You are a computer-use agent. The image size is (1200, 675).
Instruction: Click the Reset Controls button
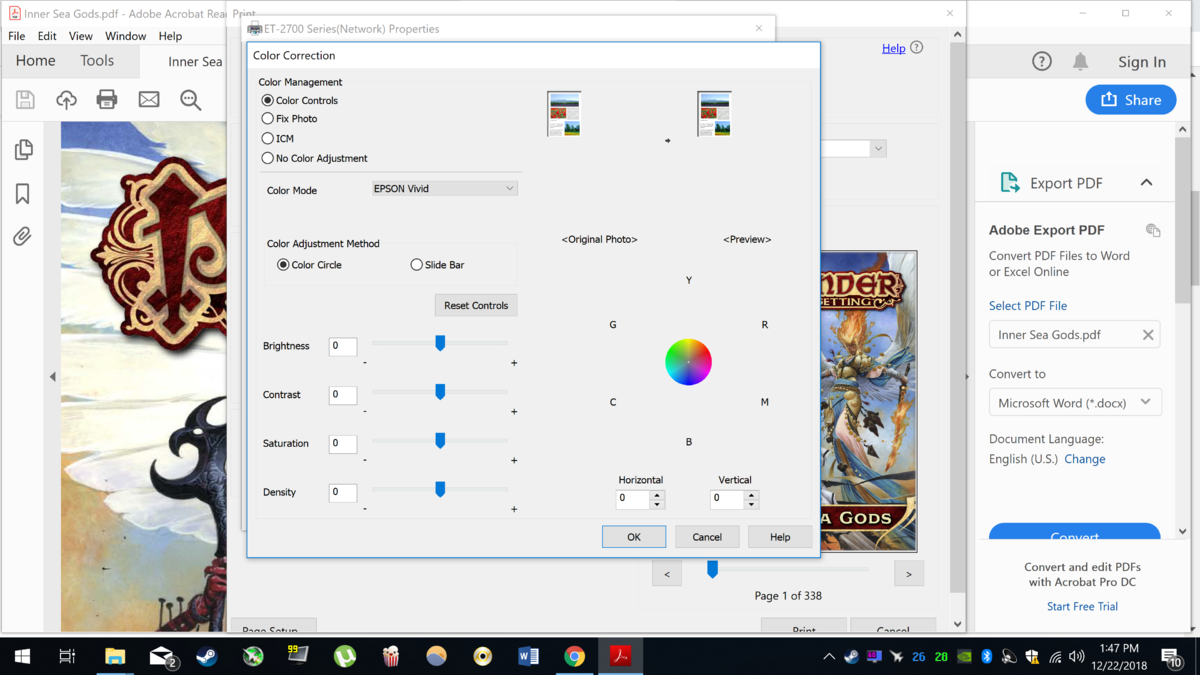click(476, 306)
